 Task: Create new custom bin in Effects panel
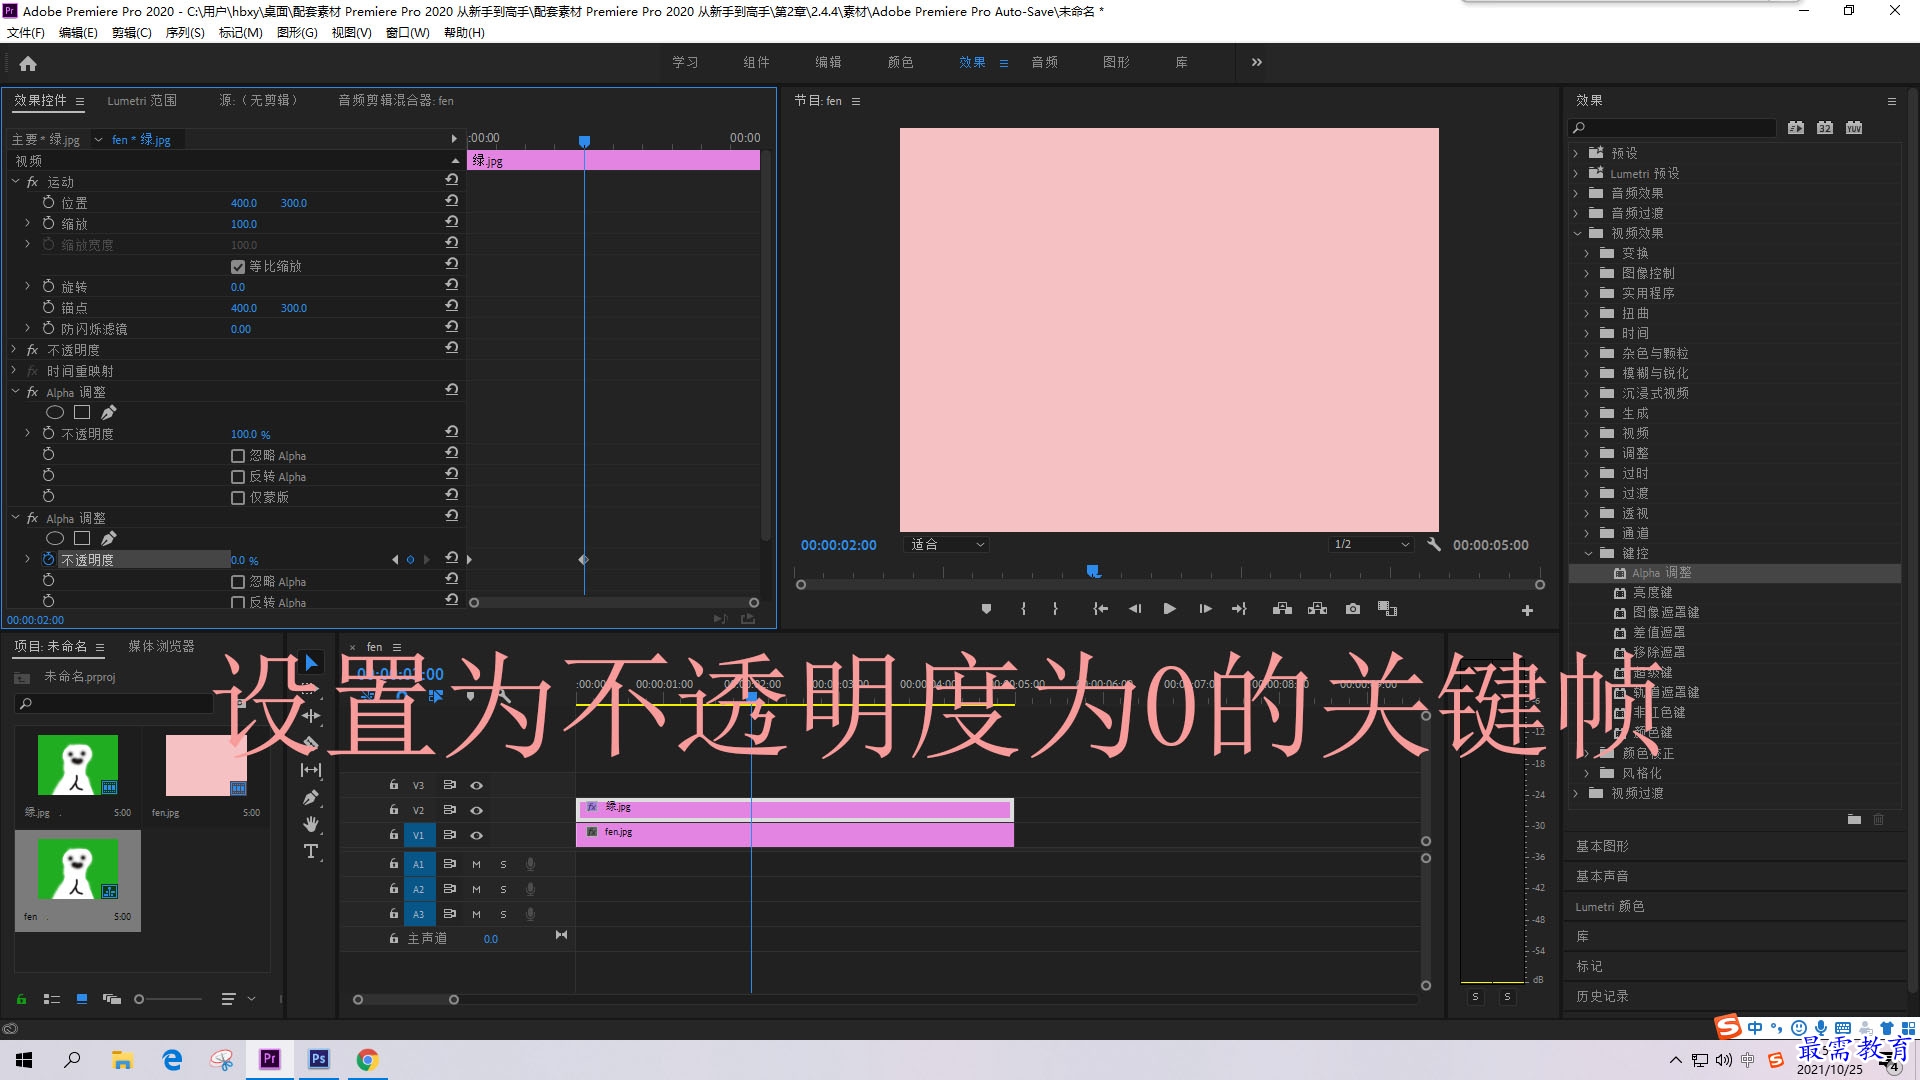pos(1854,819)
